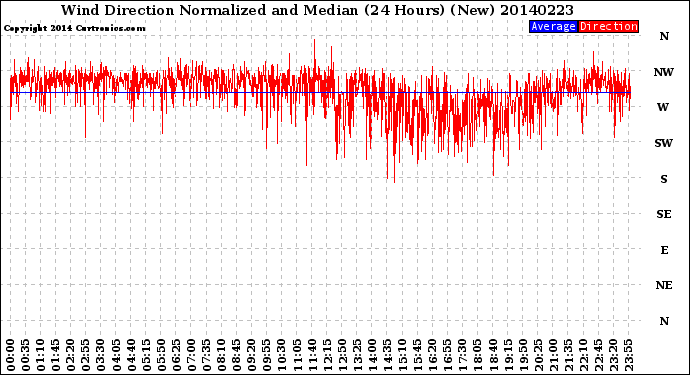Click the 17:30 time label

tap(462, 355)
